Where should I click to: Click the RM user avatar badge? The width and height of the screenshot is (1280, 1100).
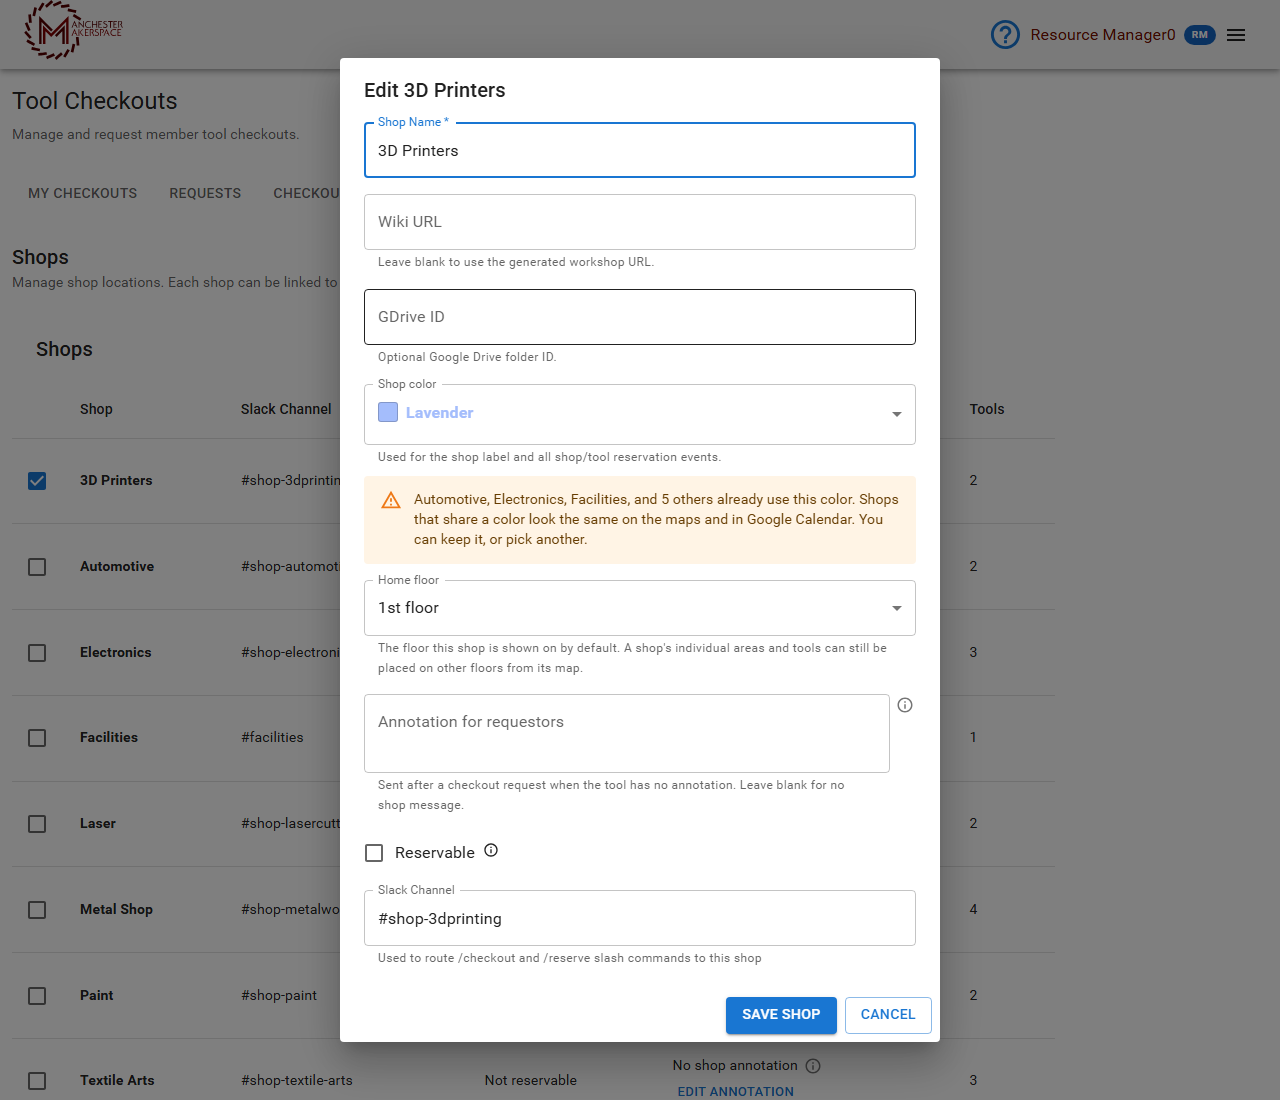click(x=1200, y=35)
